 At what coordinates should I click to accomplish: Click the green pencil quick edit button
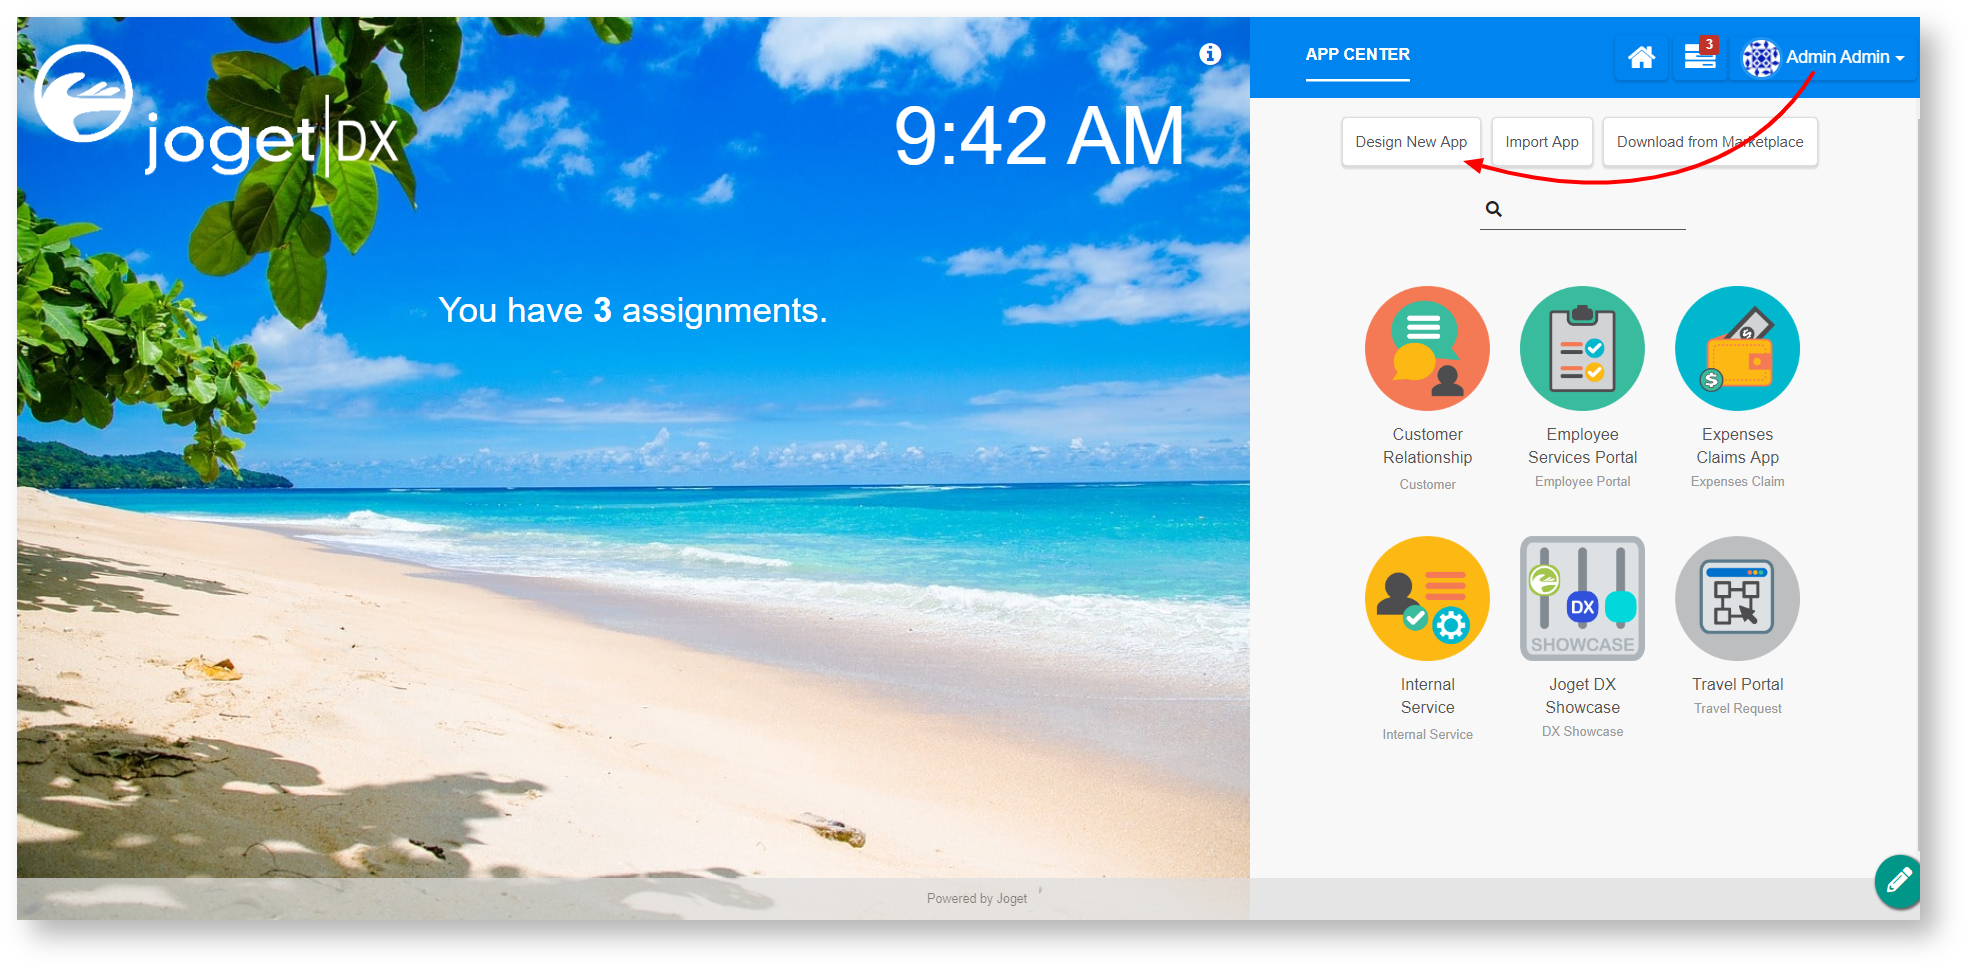pyautogui.click(x=1898, y=881)
